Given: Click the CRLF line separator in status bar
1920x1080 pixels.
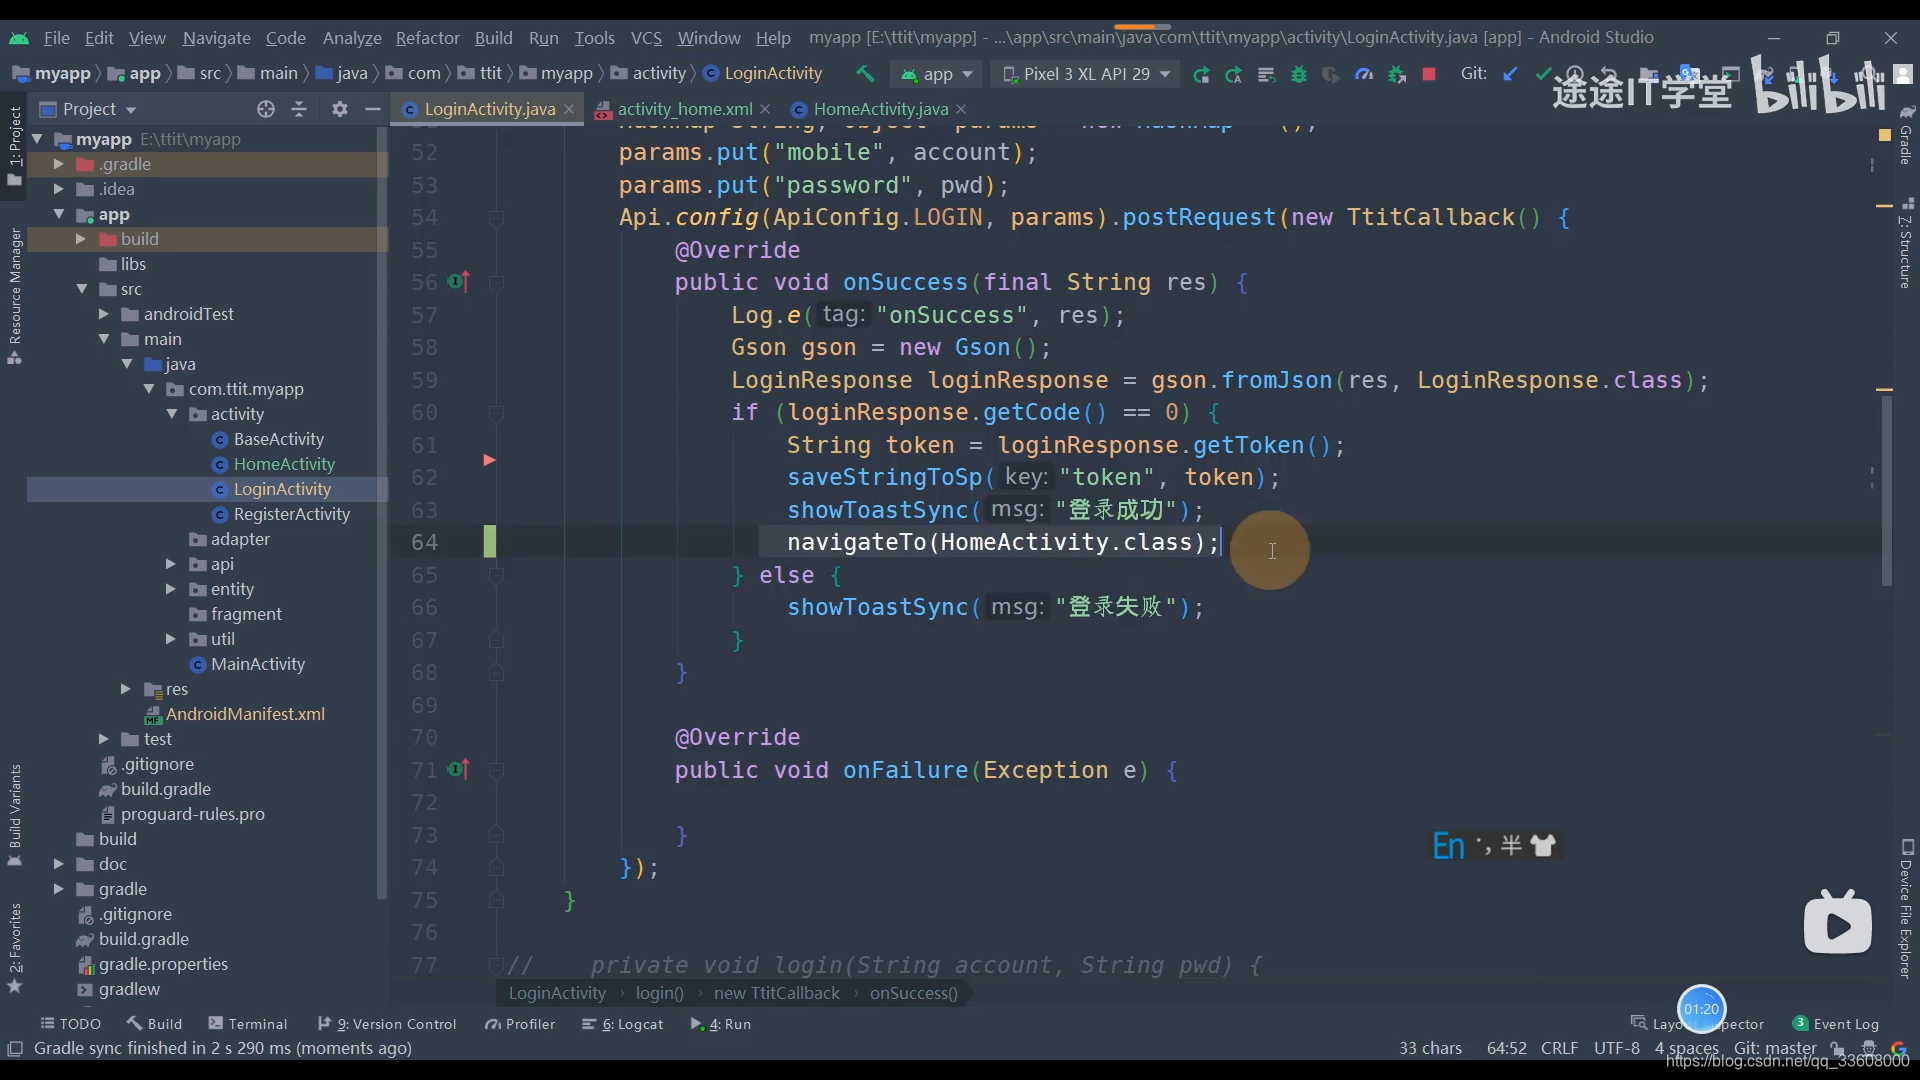Looking at the screenshot, I should pos(1559,1048).
